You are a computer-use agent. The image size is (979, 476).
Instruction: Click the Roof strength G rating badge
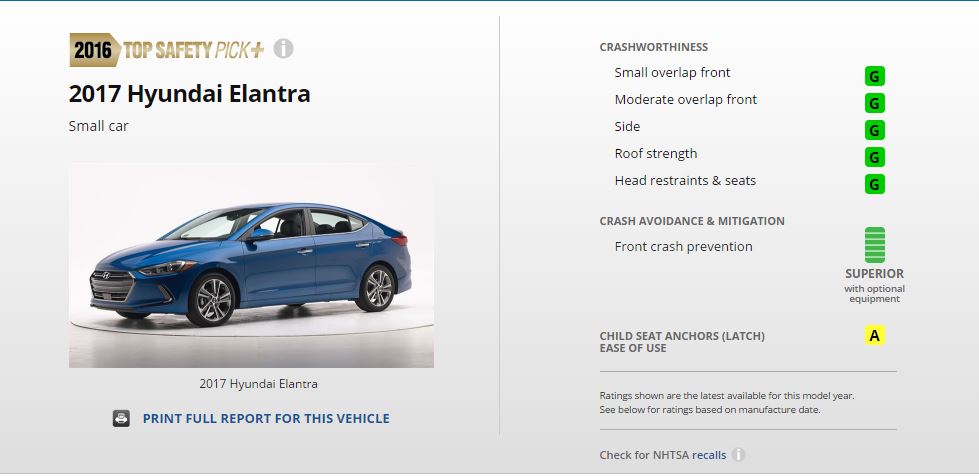pos(874,157)
